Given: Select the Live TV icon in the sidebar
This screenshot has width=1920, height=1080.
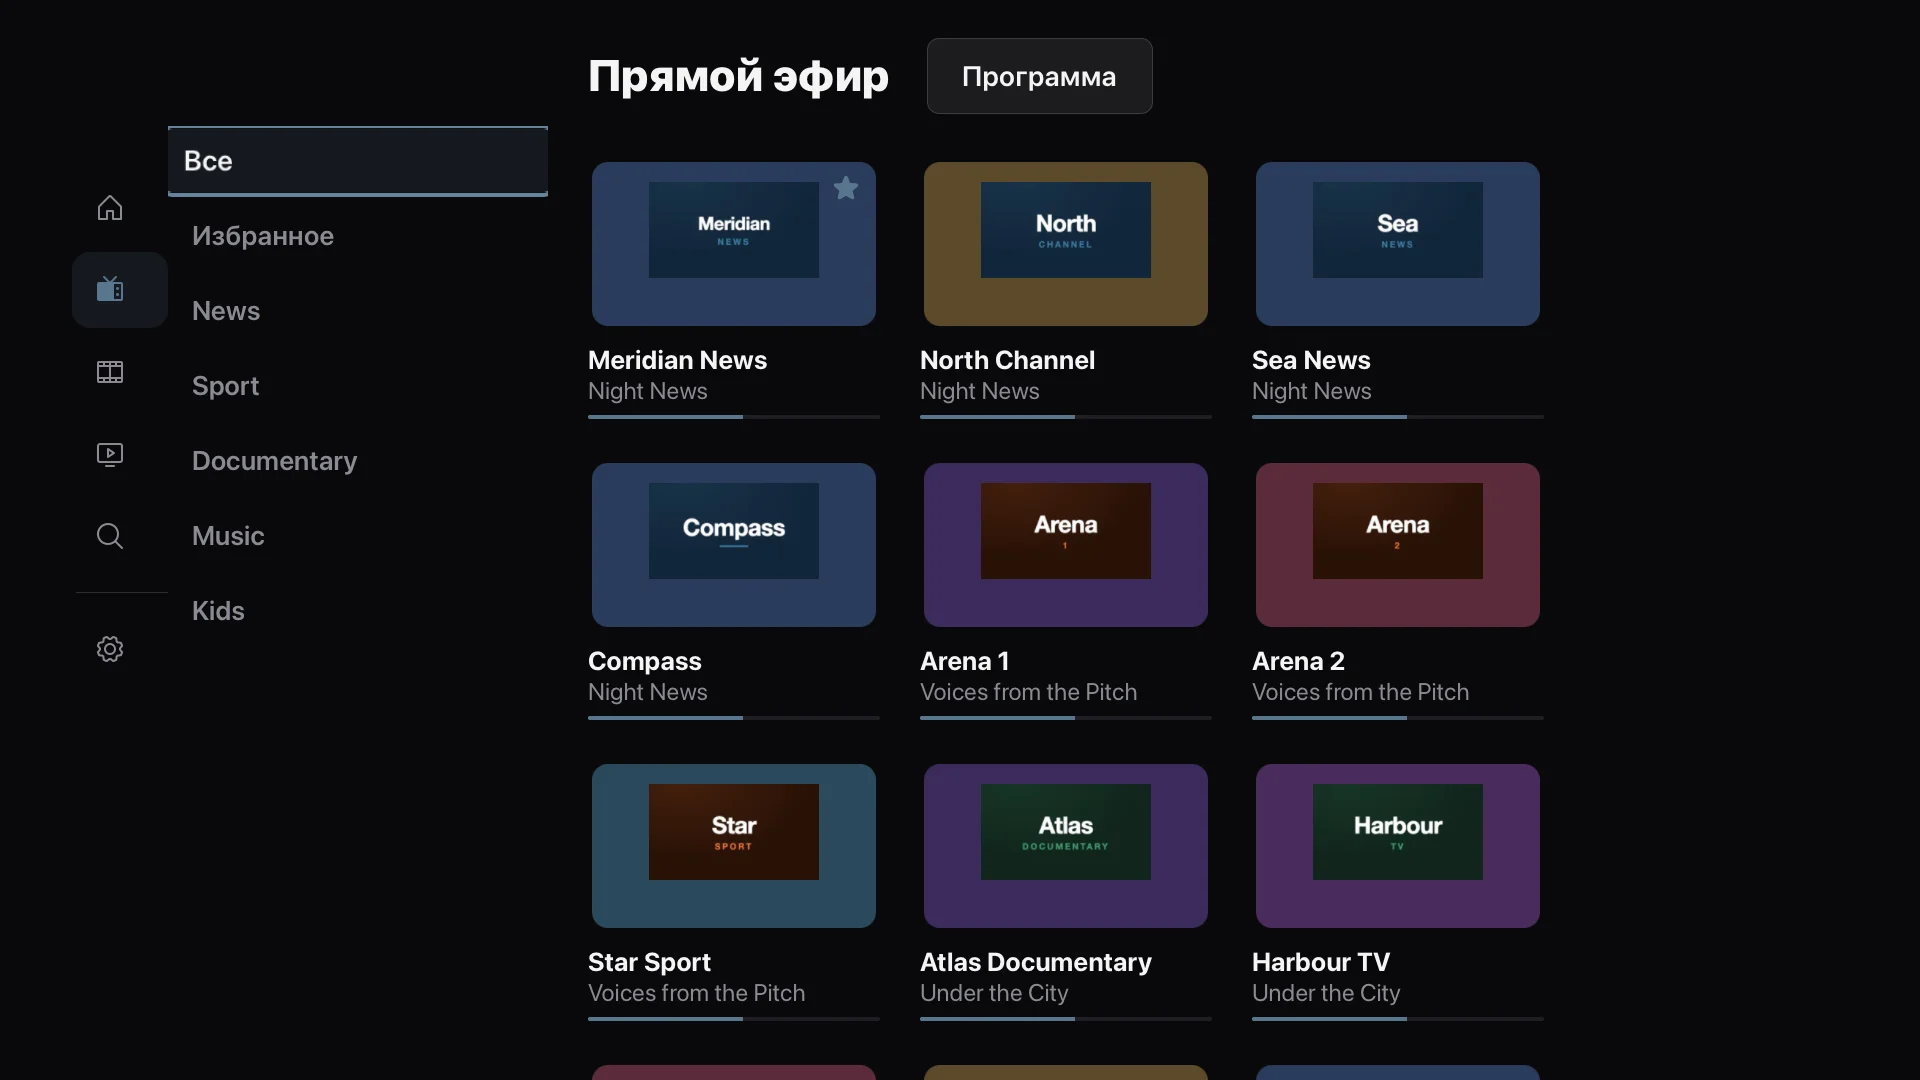Looking at the screenshot, I should pyautogui.click(x=110, y=290).
